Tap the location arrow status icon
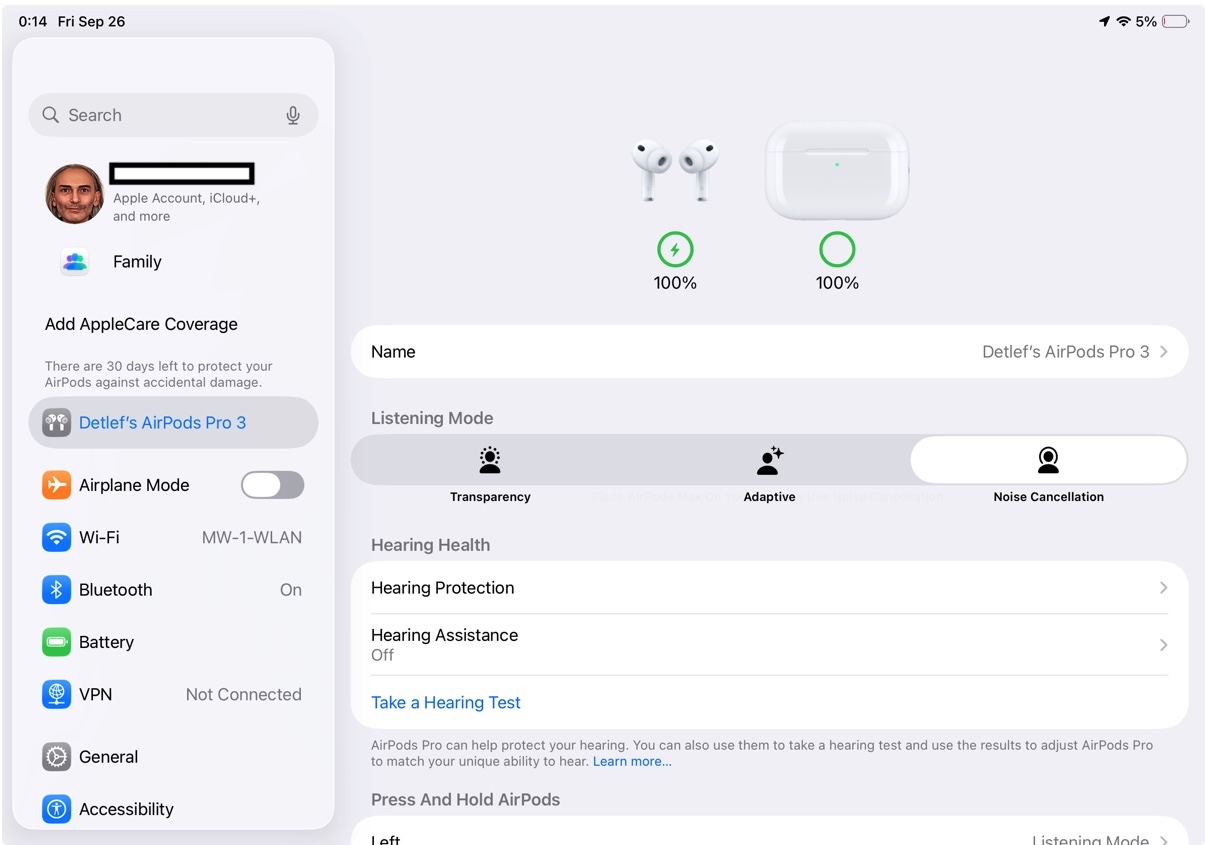1205x845 pixels. pos(1104,21)
